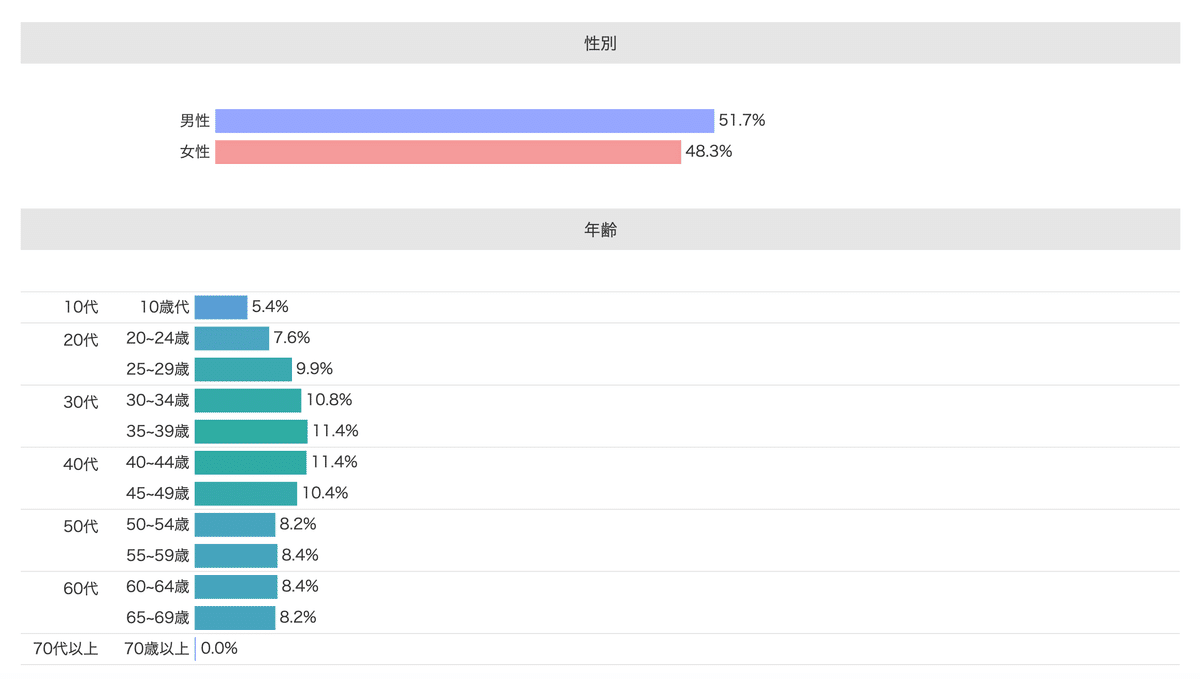Select the 30代 group label

pos(81,402)
